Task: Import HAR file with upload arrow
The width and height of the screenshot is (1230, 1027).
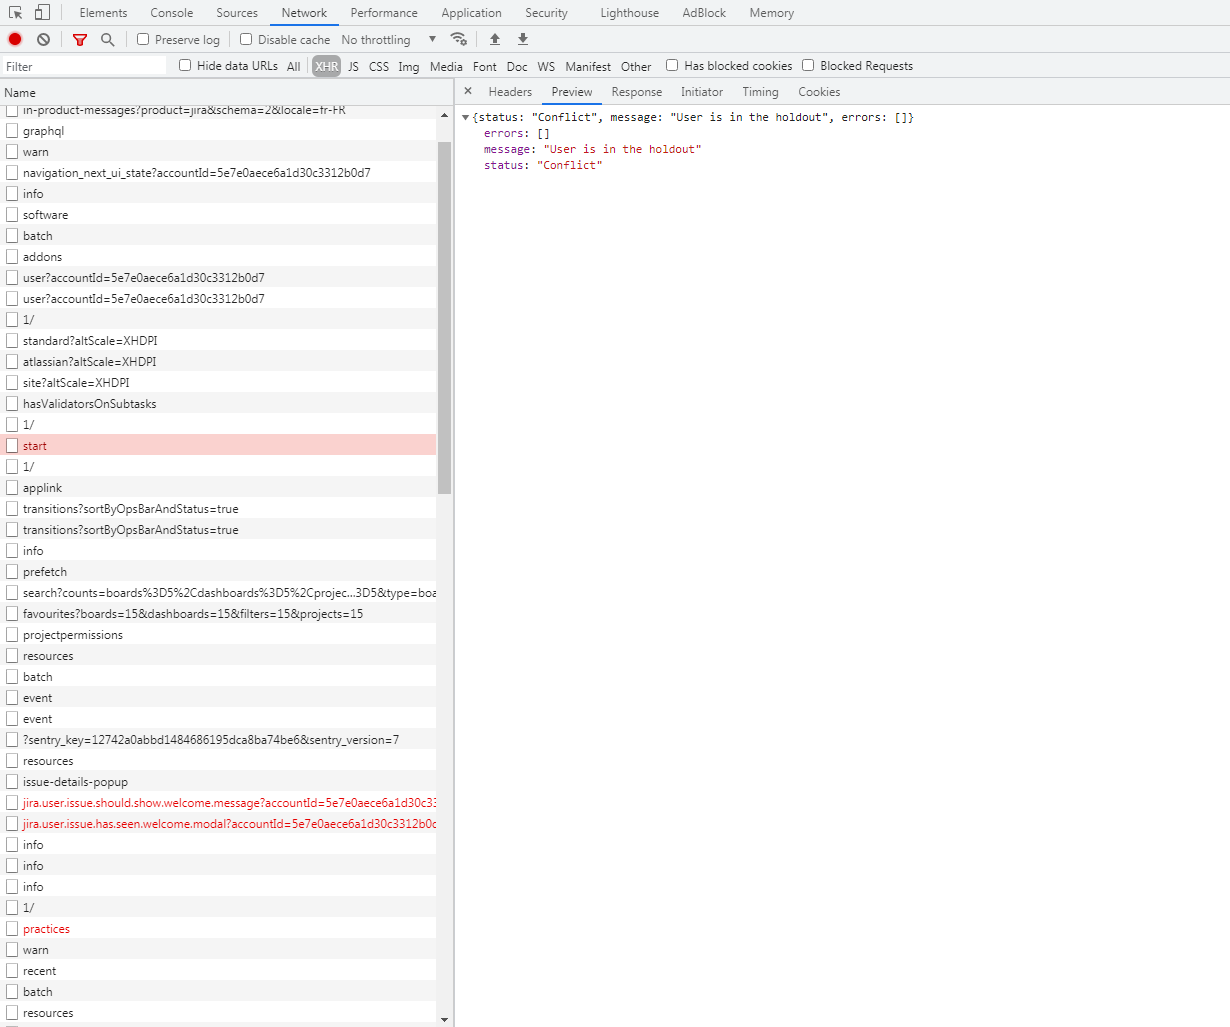Action: [x=494, y=39]
